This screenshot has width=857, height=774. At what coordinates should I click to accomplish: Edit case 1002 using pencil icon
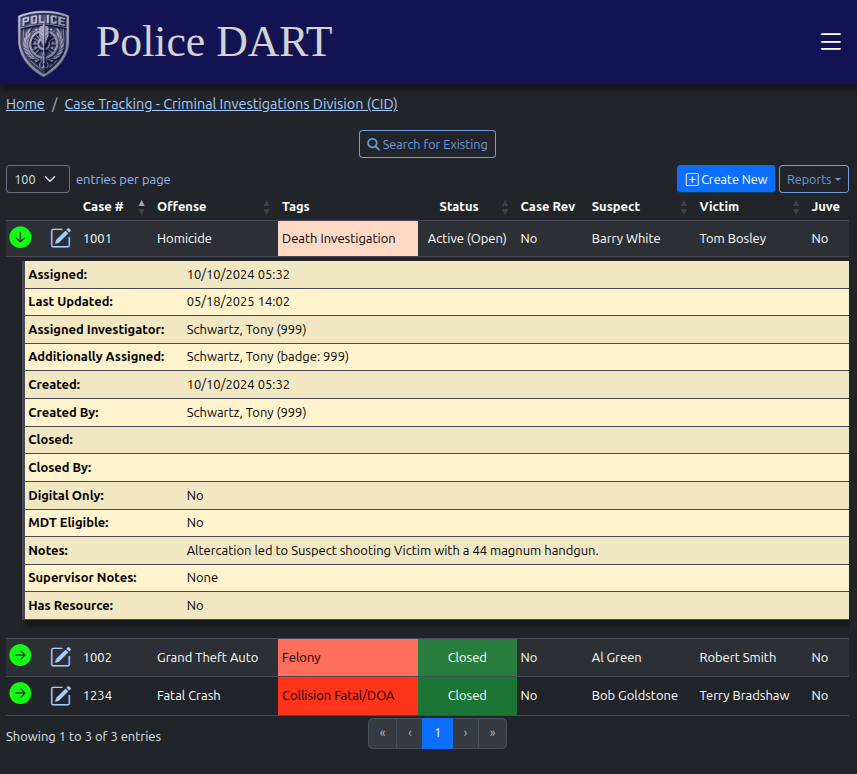61,657
